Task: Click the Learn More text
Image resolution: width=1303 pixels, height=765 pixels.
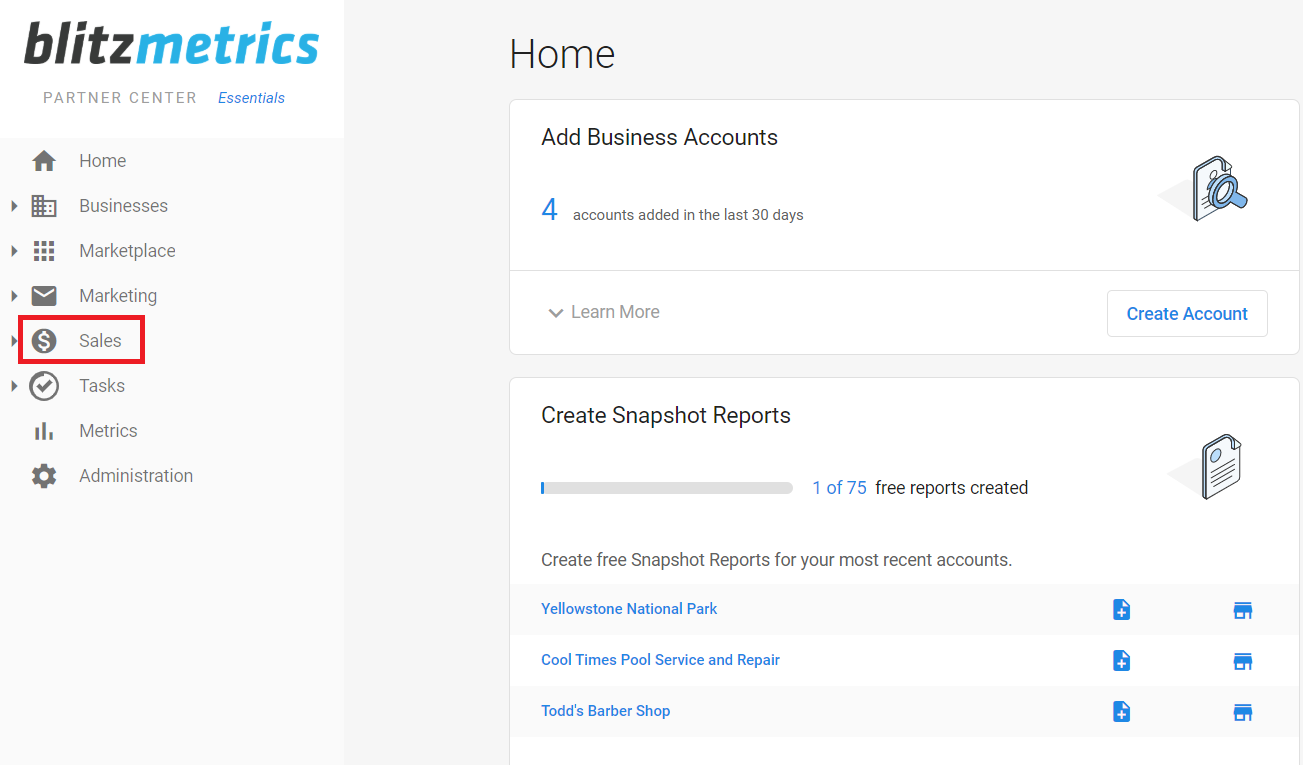Action: (x=615, y=312)
